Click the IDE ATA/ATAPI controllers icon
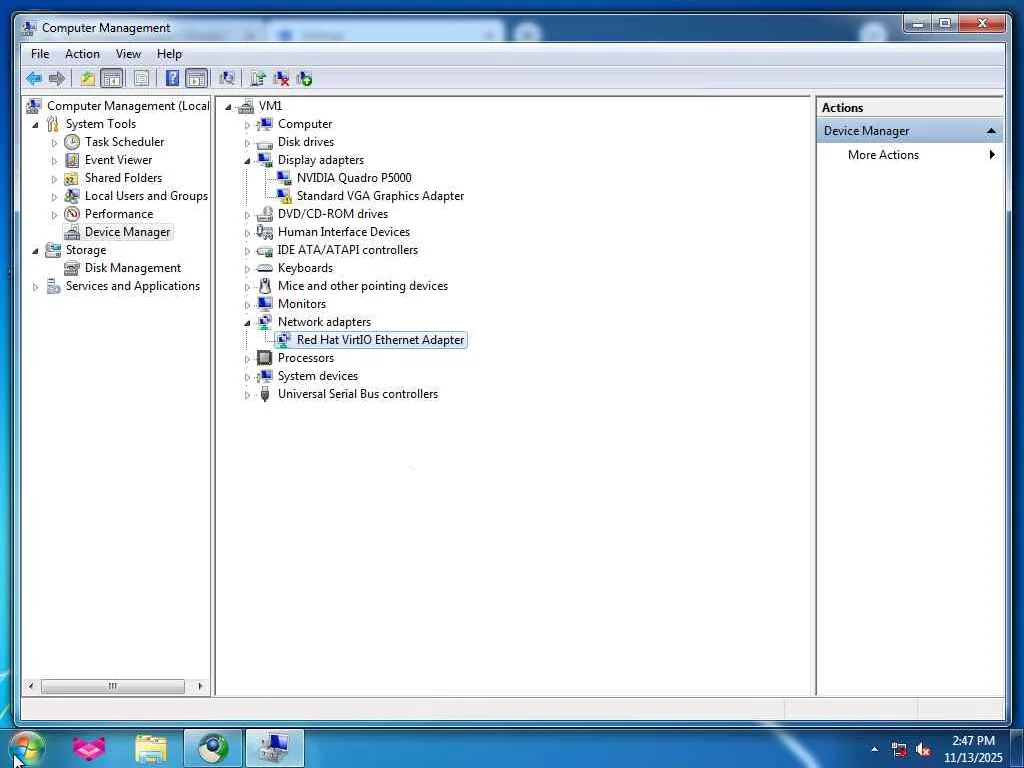 [x=264, y=250]
